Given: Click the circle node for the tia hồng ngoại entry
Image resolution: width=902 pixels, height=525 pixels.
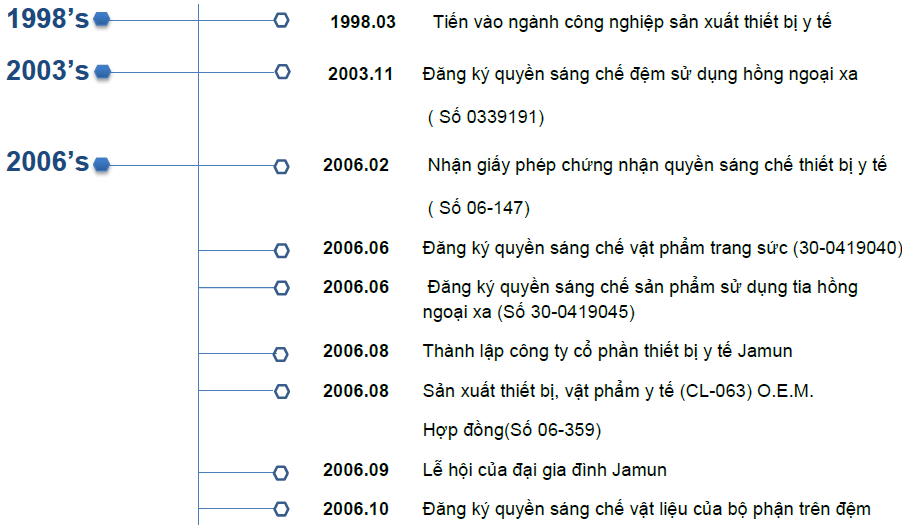Looking at the screenshot, I should tap(282, 288).
